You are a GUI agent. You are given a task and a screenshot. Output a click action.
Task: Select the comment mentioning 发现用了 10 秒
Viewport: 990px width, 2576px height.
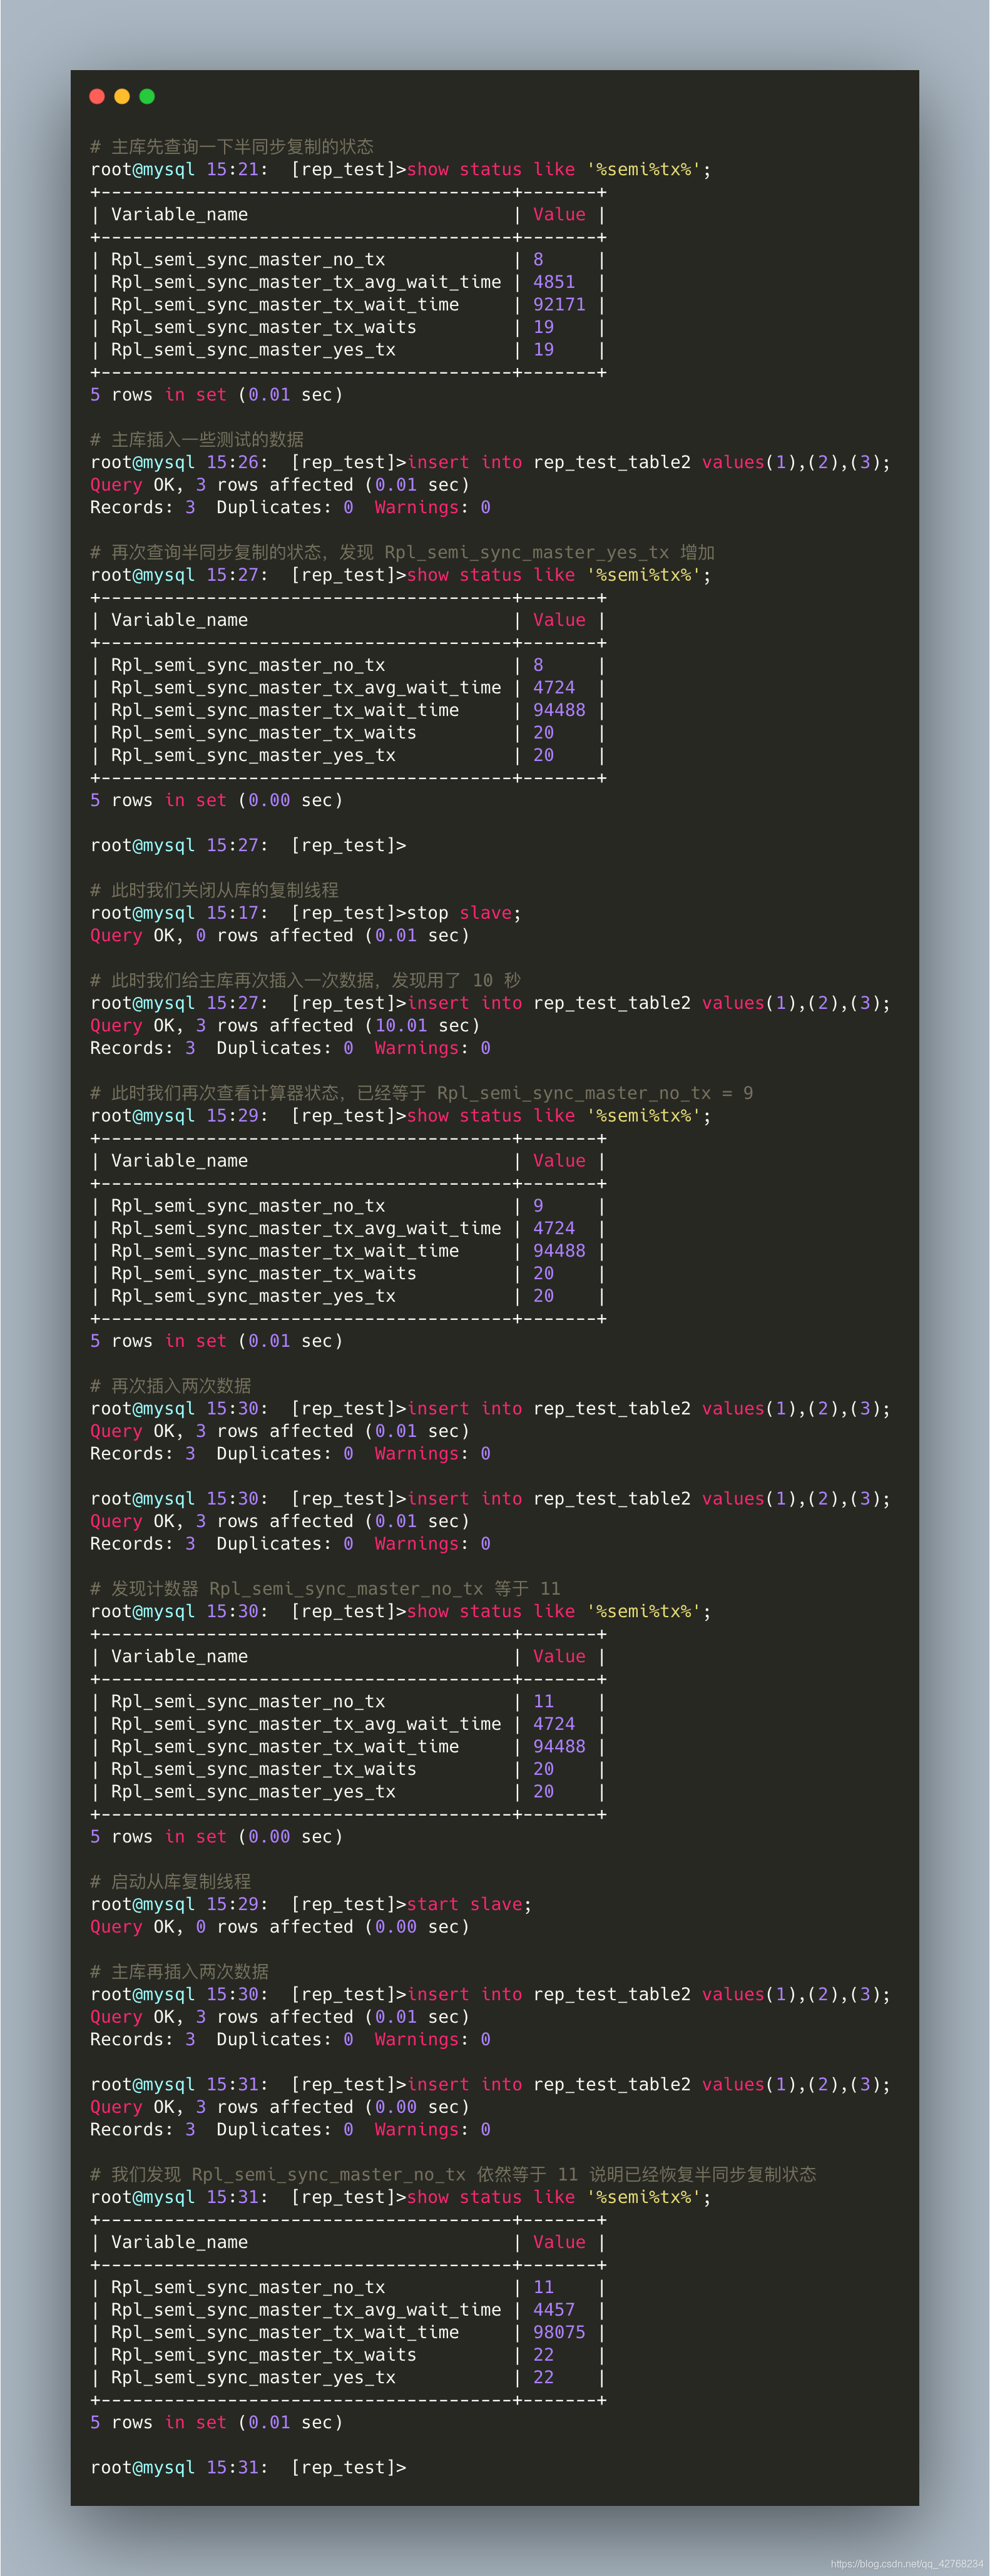(x=306, y=980)
